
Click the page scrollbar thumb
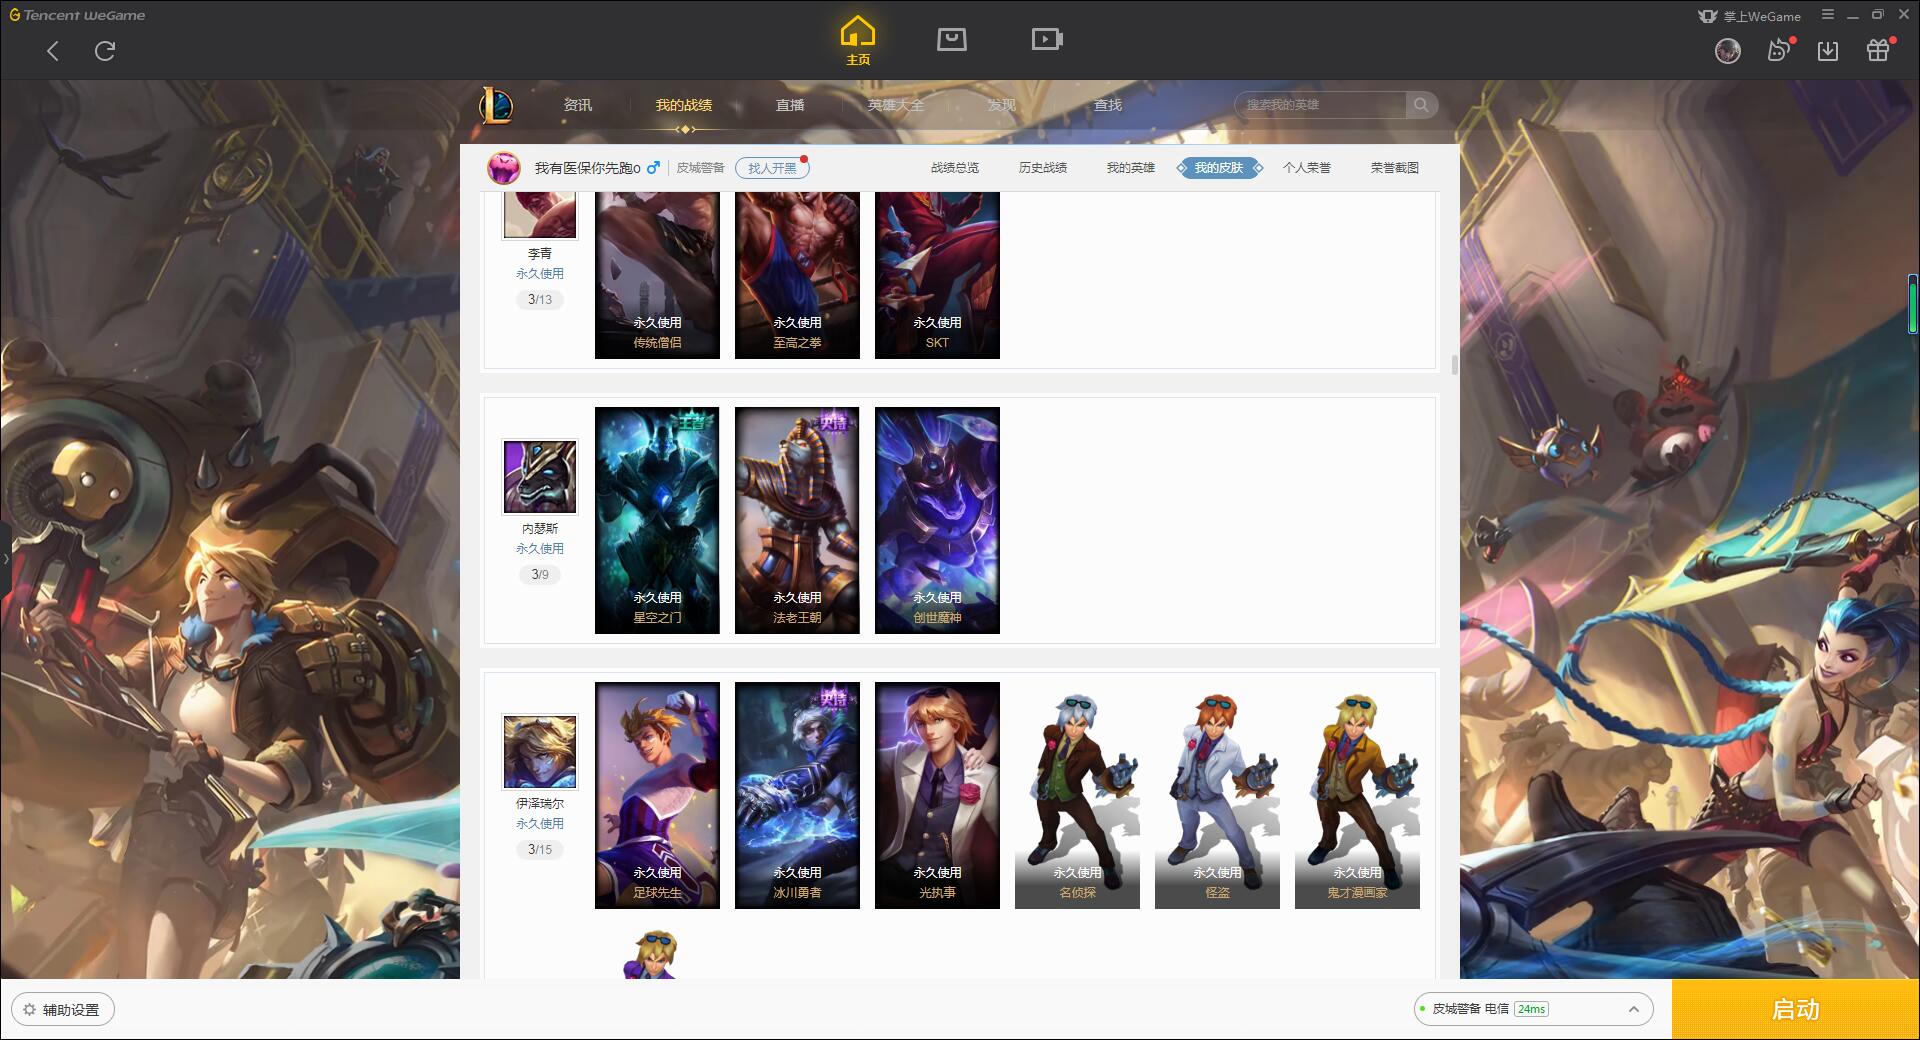1454,364
